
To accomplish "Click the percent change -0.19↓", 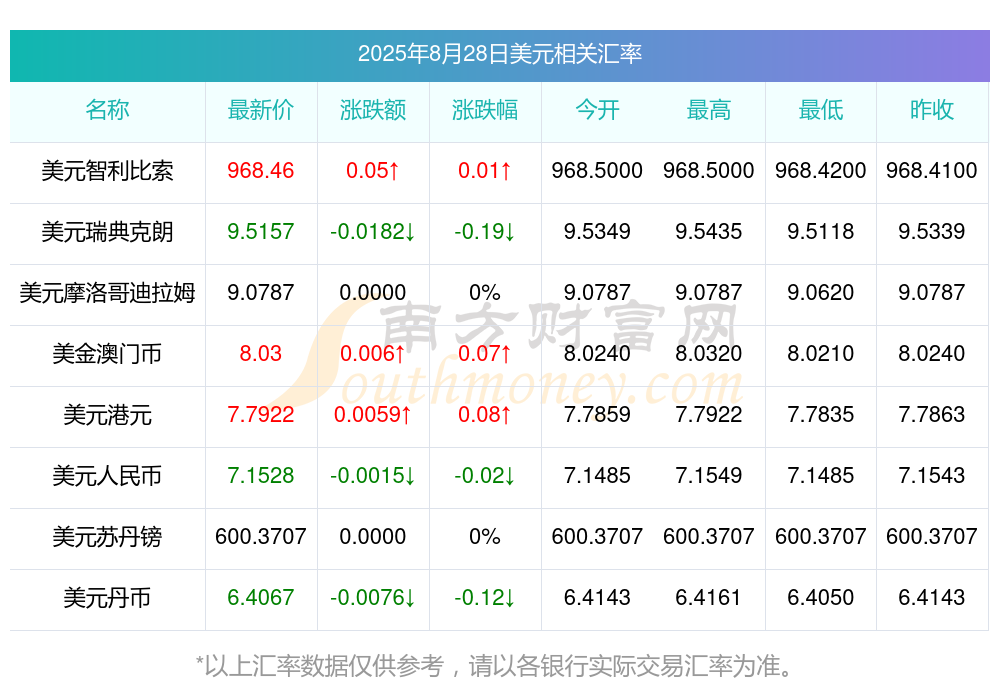I will 485,232.
